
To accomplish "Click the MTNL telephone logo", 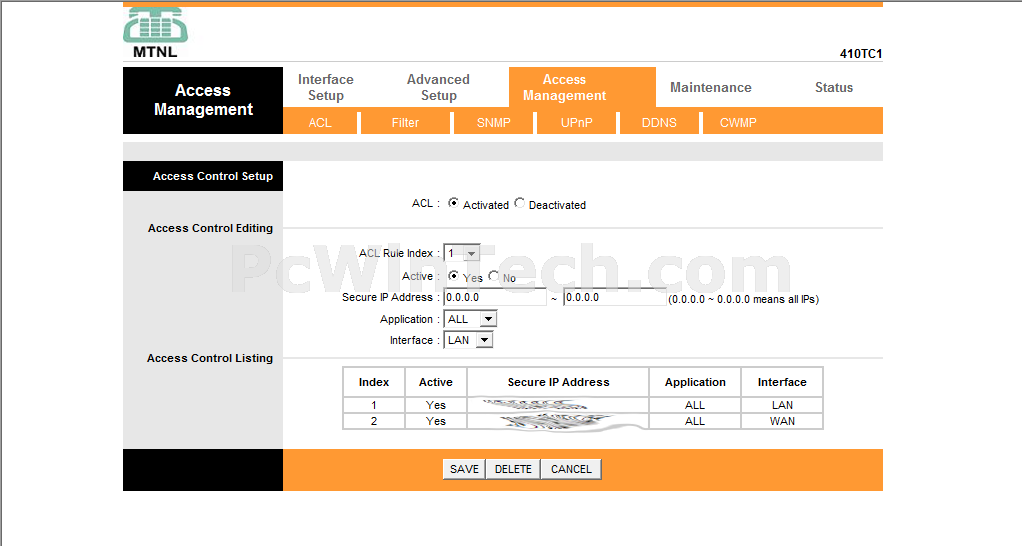I will click(155, 33).
